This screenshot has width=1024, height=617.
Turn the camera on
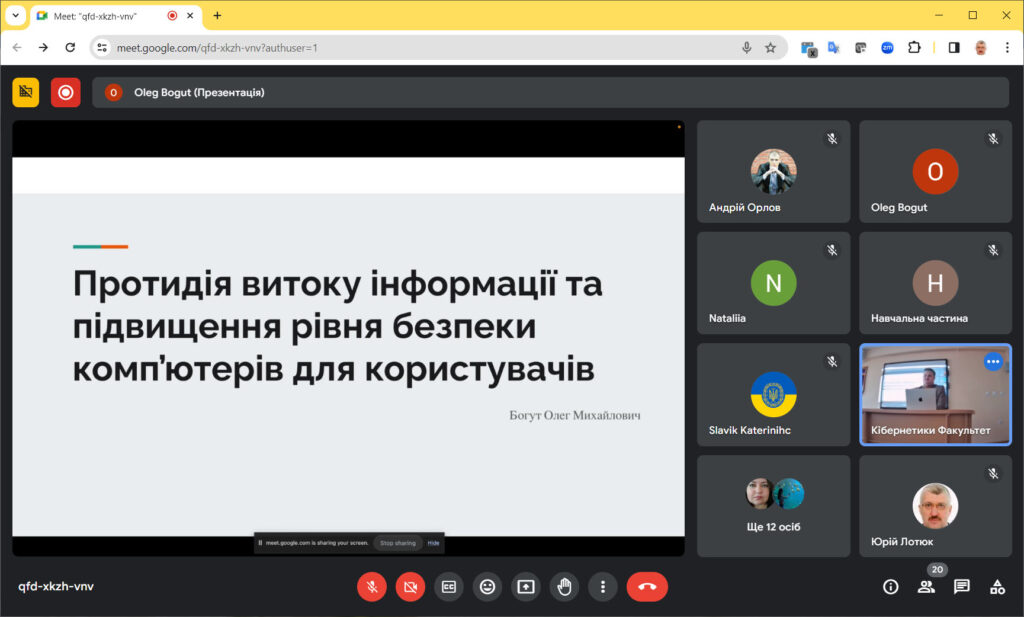(410, 587)
